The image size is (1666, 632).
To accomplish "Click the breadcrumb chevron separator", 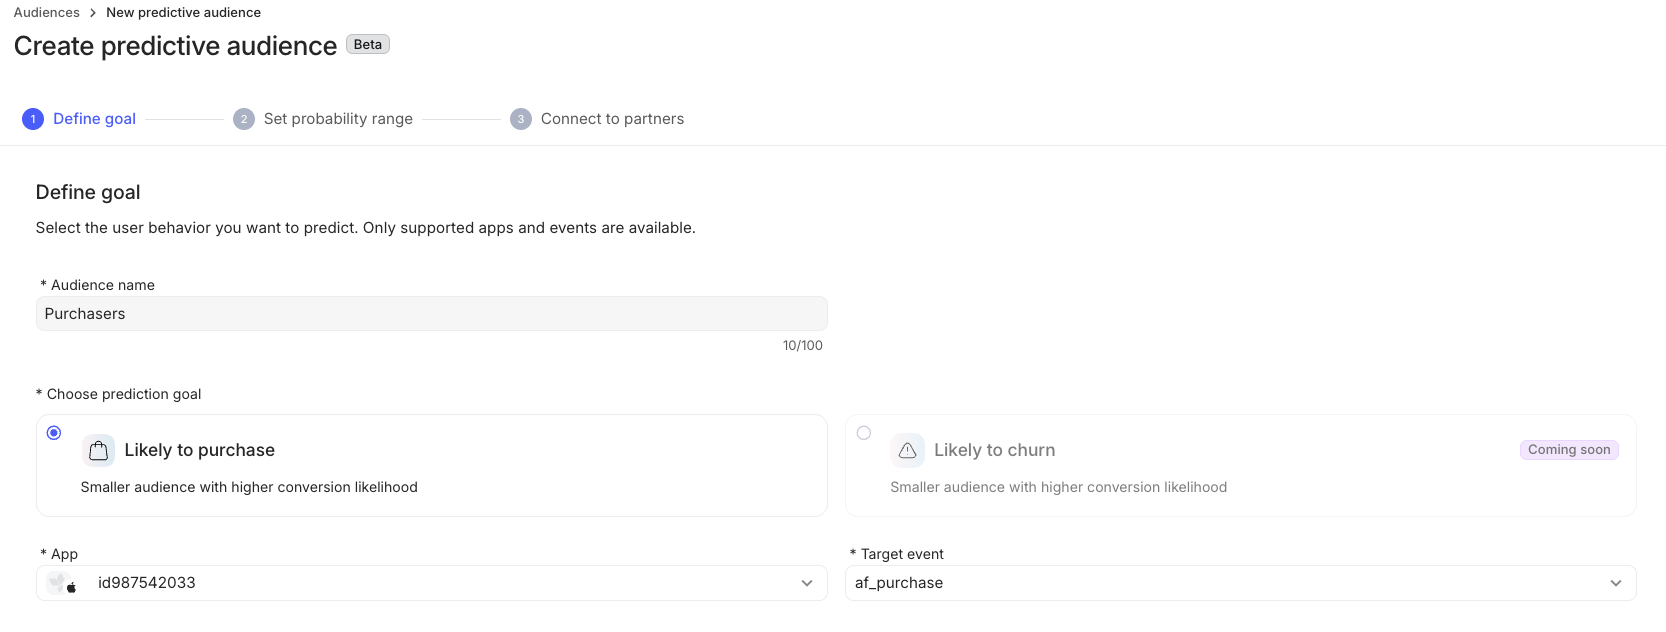I will pos(93,13).
